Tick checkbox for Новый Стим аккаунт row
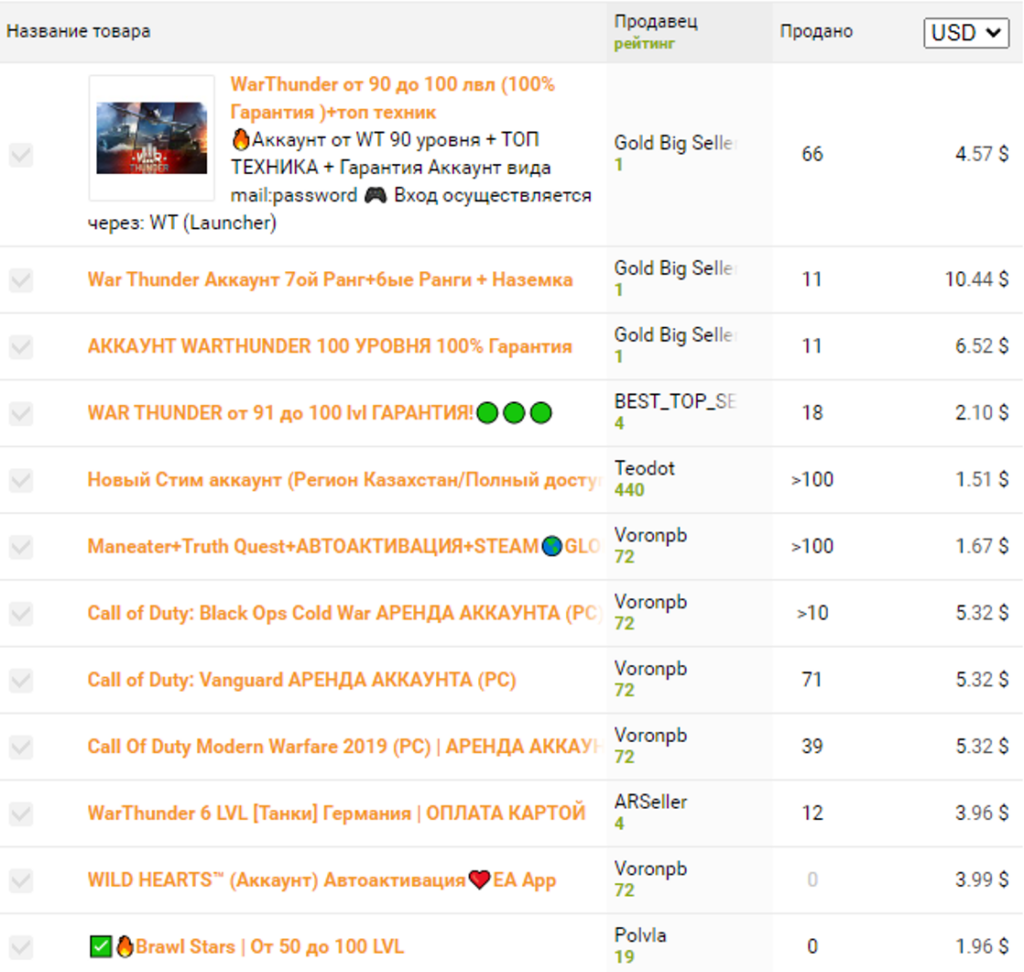The image size is (1024, 972). click(21, 480)
